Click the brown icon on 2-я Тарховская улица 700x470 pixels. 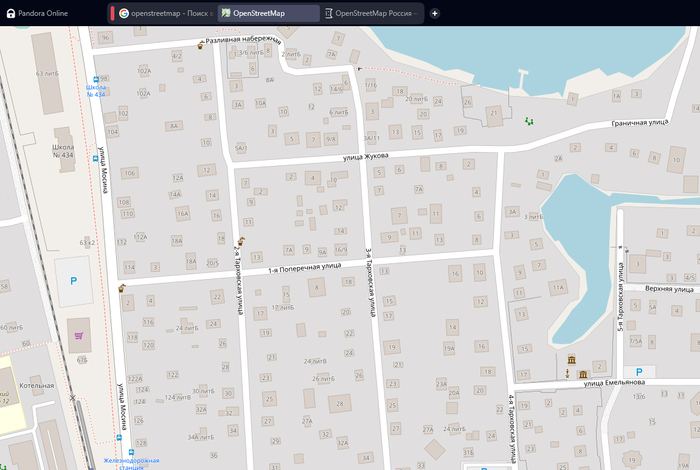(241, 240)
